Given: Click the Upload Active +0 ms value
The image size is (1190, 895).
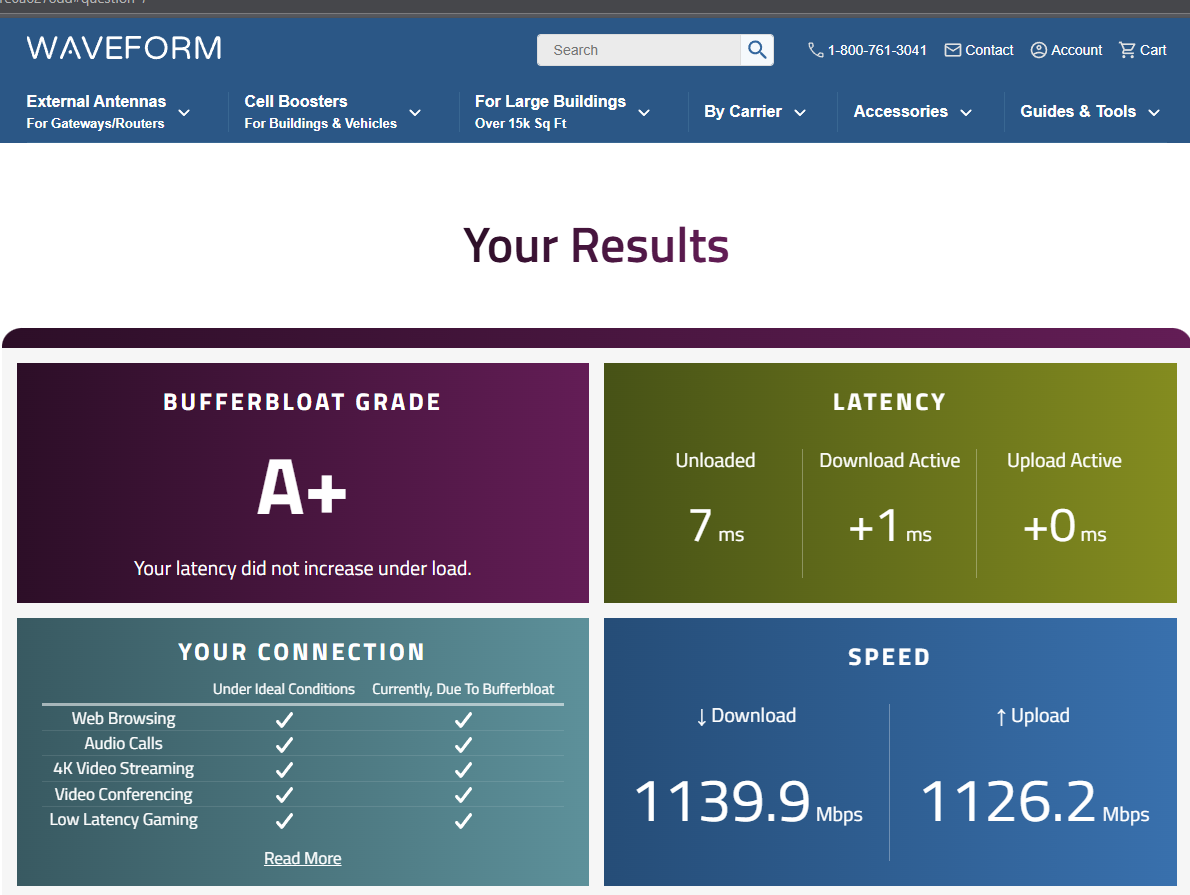Looking at the screenshot, I should (x=1064, y=526).
